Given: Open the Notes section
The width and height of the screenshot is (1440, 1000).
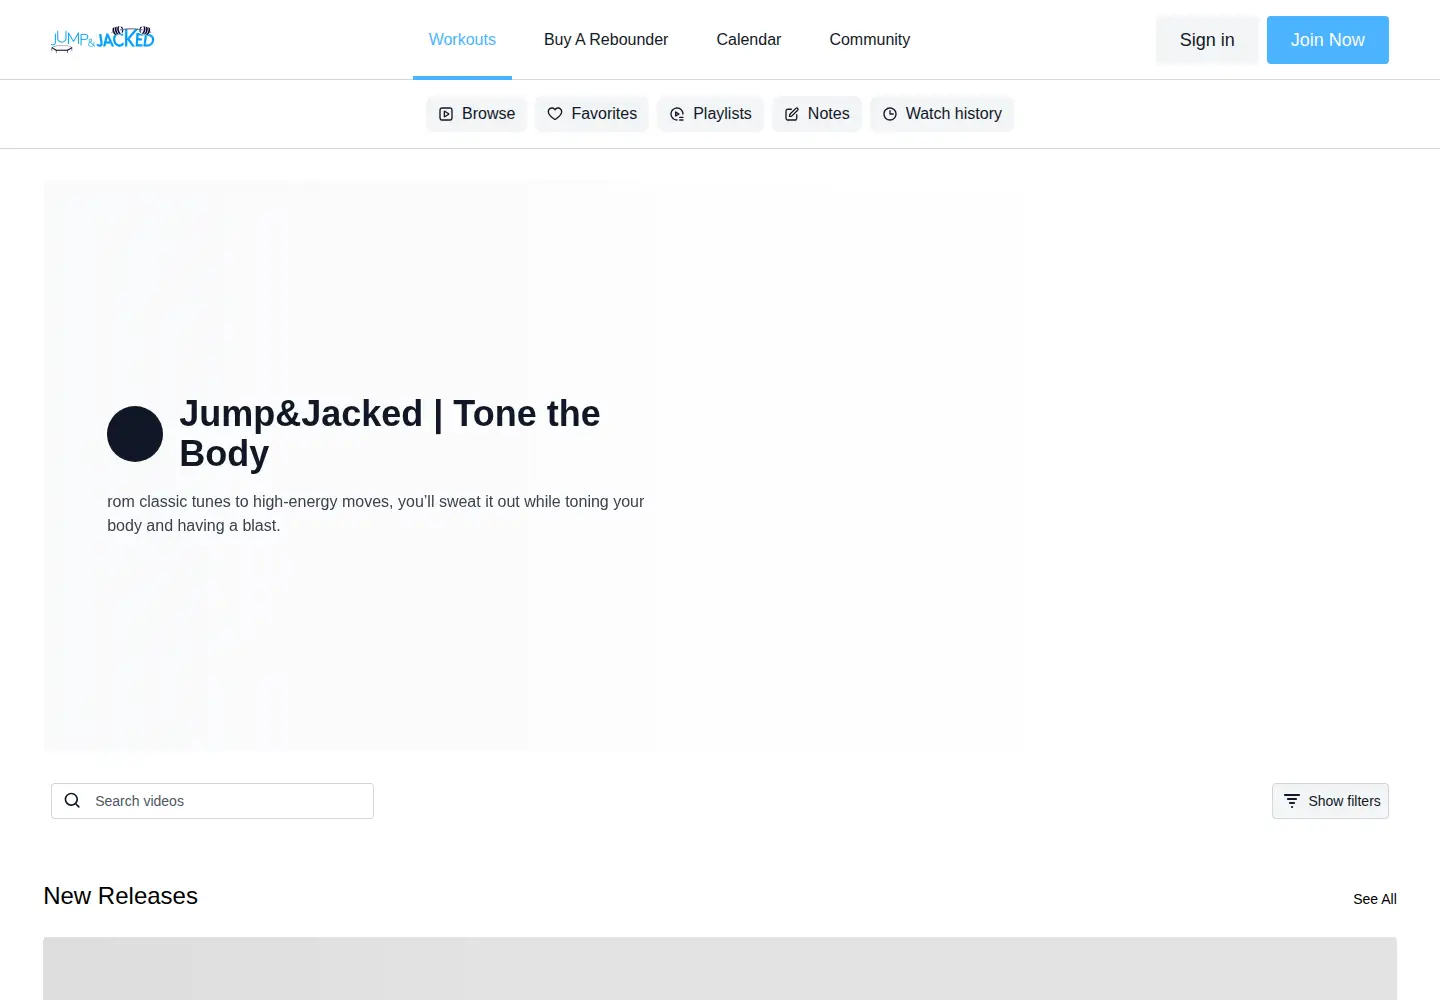Looking at the screenshot, I should tap(817, 114).
